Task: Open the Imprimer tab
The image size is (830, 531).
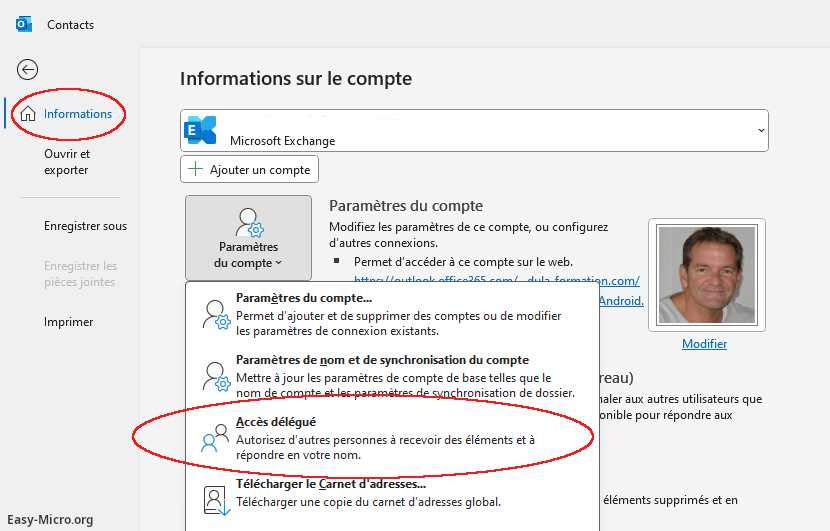Action: [x=68, y=322]
